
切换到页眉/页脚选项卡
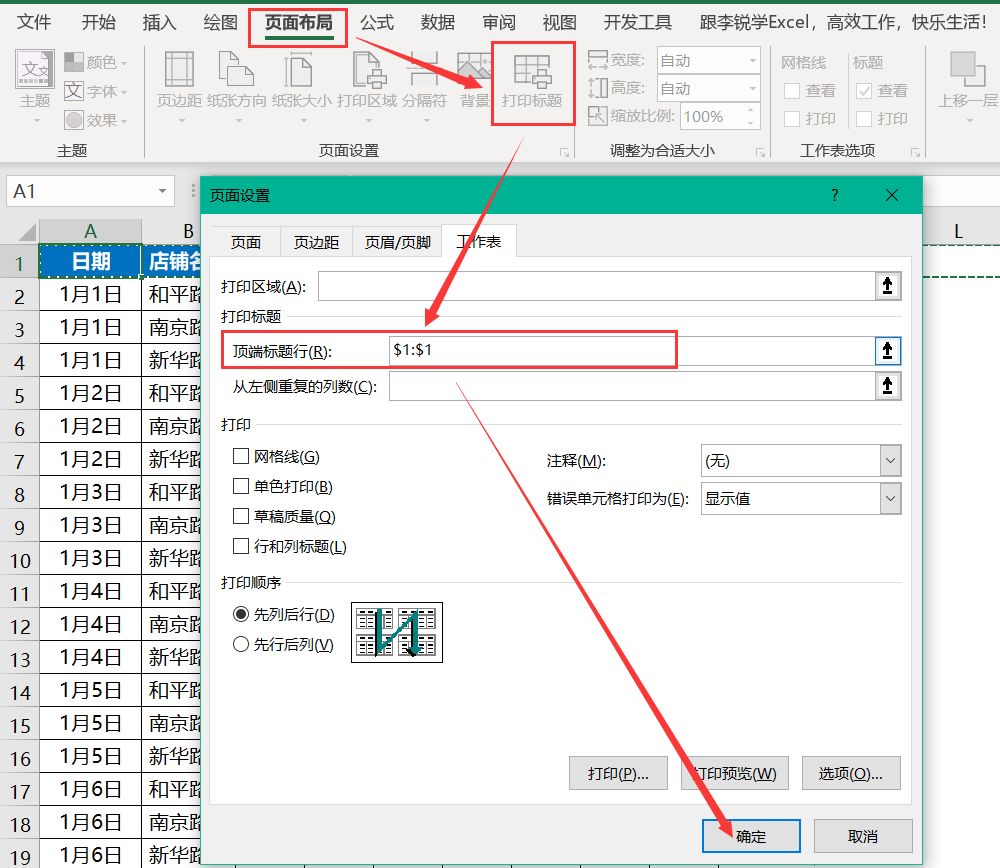pos(396,241)
